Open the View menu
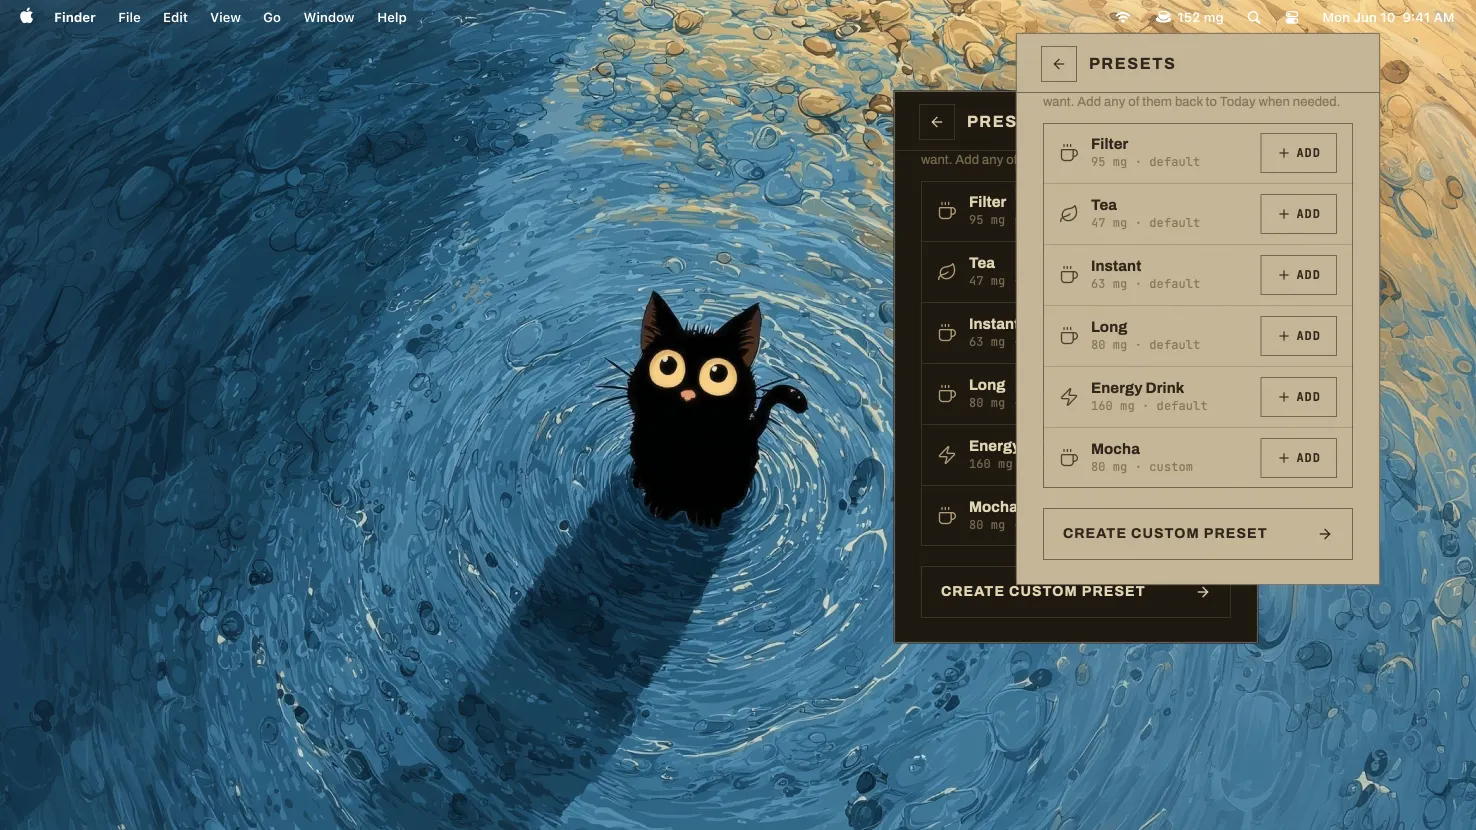Image resolution: width=1476 pixels, height=830 pixels. (x=225, y=17)
